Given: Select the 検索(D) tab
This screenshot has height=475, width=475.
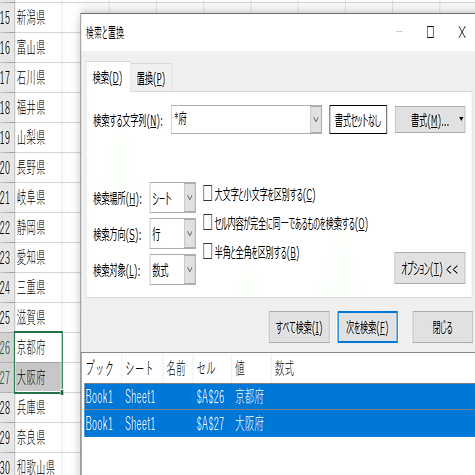Looking at the screenshot, I should pyautogui.click(x=107, y=78).
